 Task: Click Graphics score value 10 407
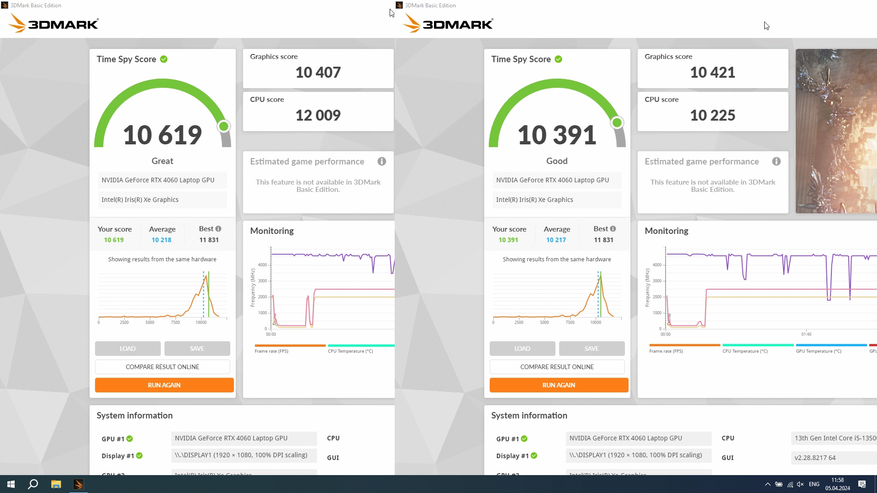click(x=318, y=72)
